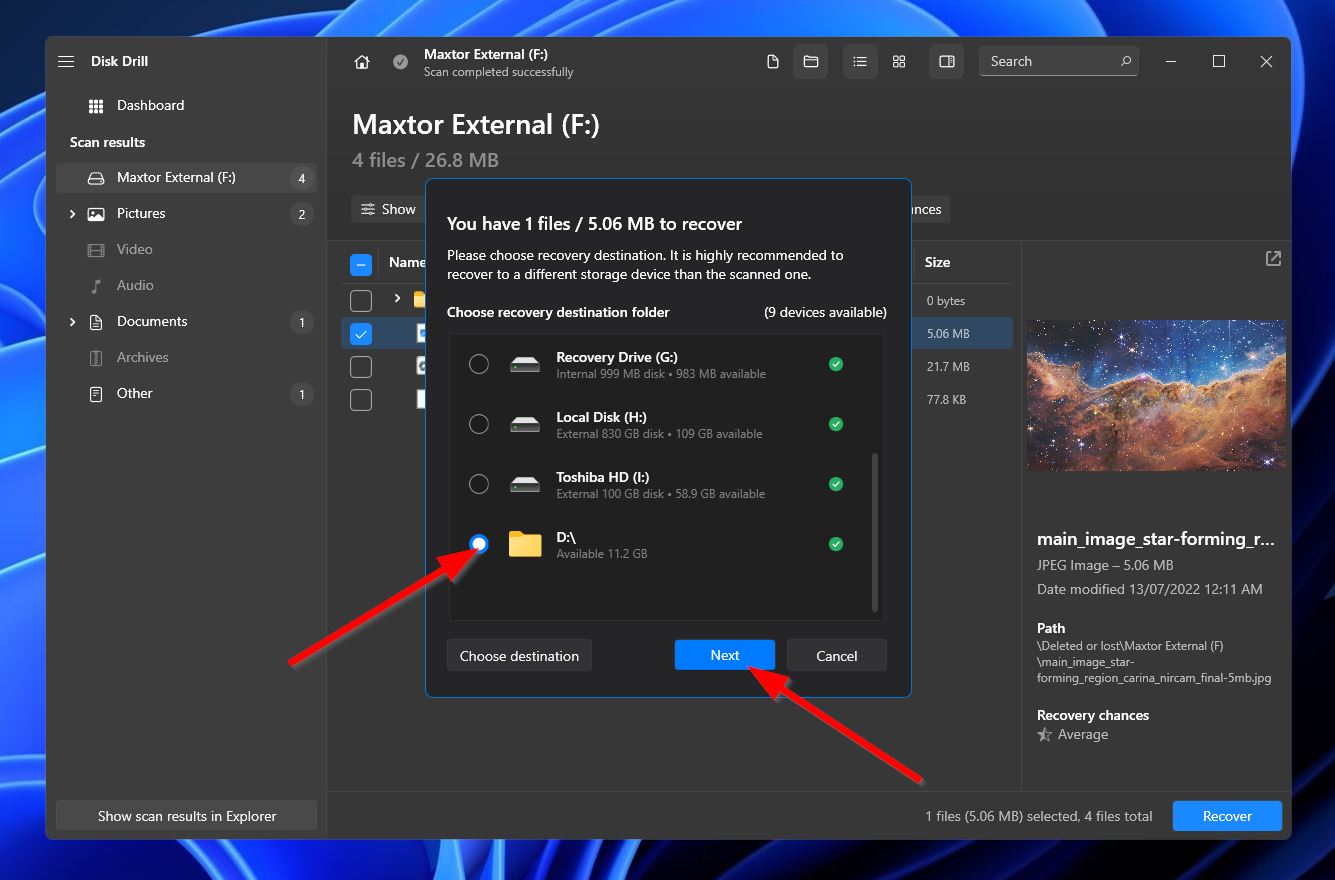Image resolution: width=1335 pixels, height=880 pixels.
Task: Click green status check for D:\
Action: pyautogui.click(x=835, y=544)
